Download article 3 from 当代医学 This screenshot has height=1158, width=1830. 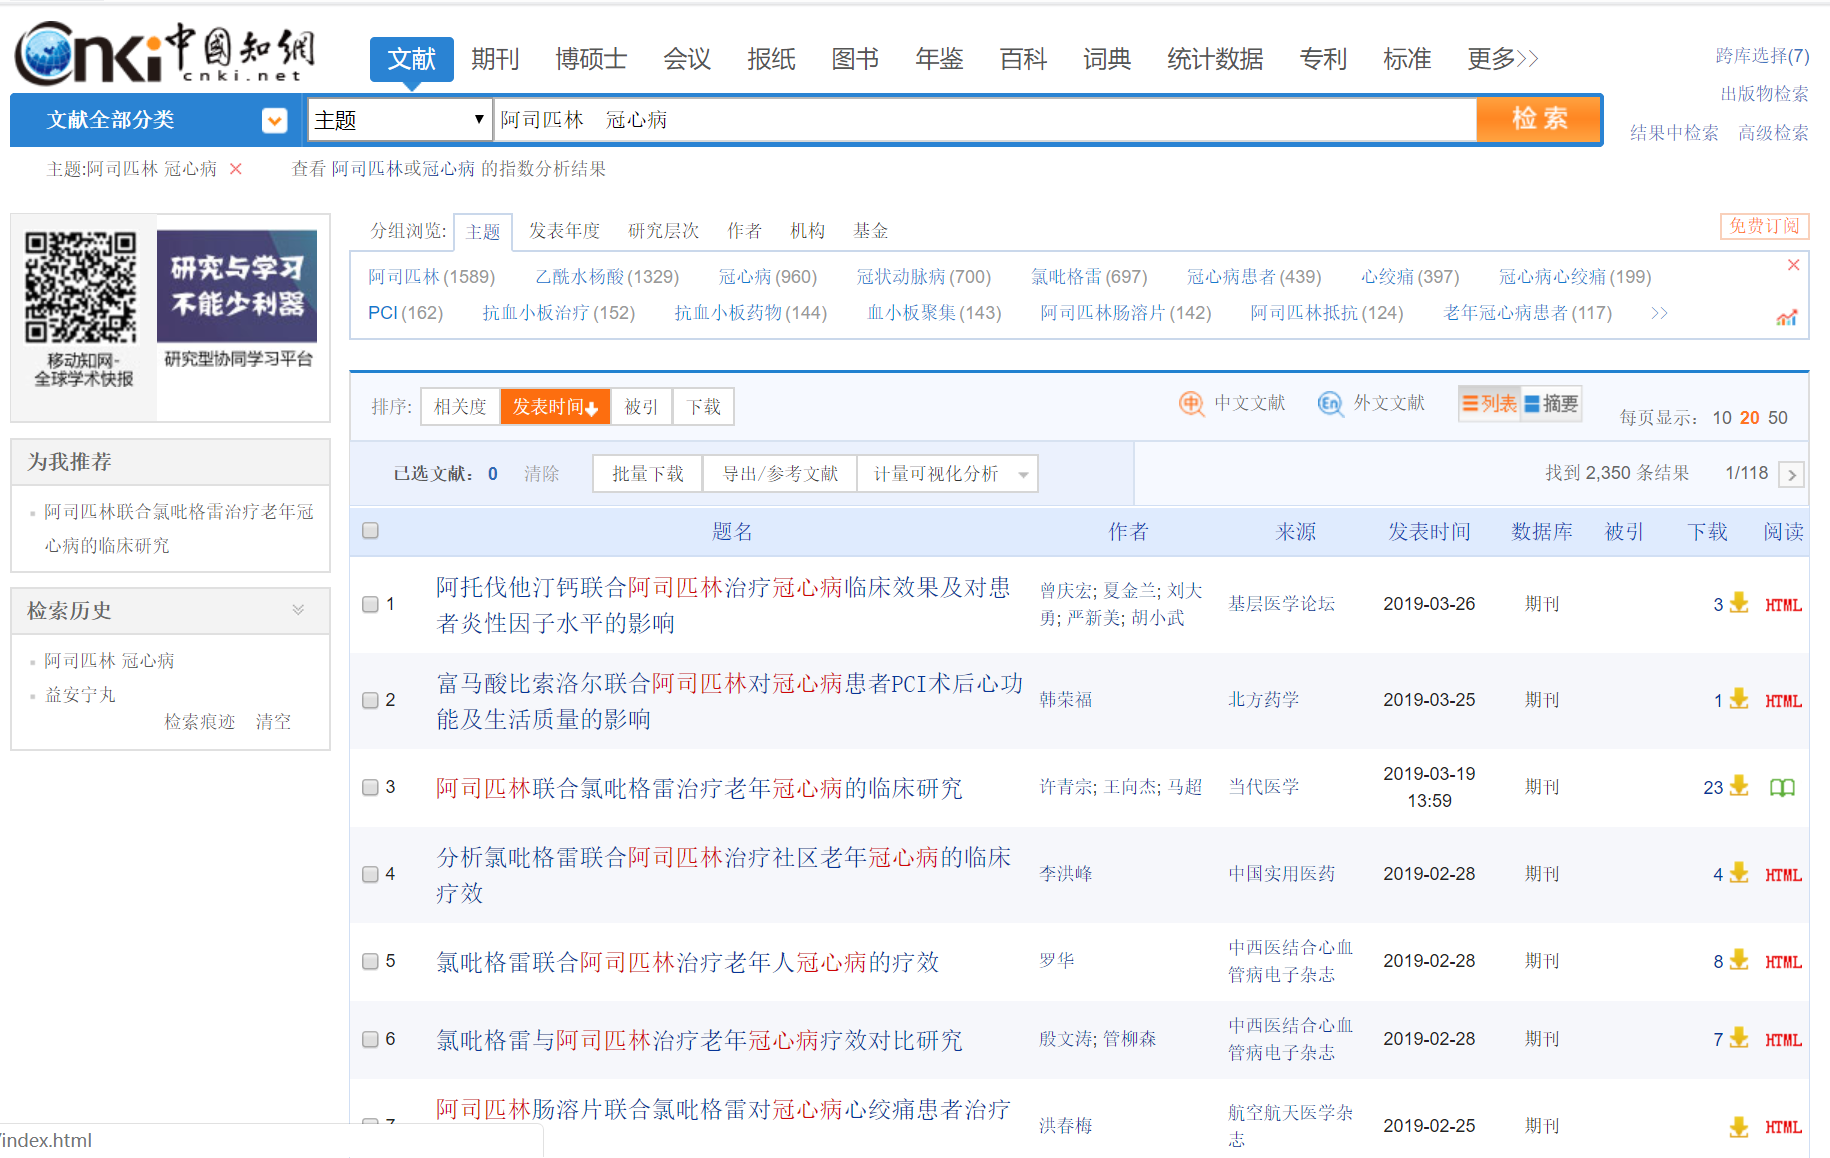pyautogui.click(x=1739, y=786)
